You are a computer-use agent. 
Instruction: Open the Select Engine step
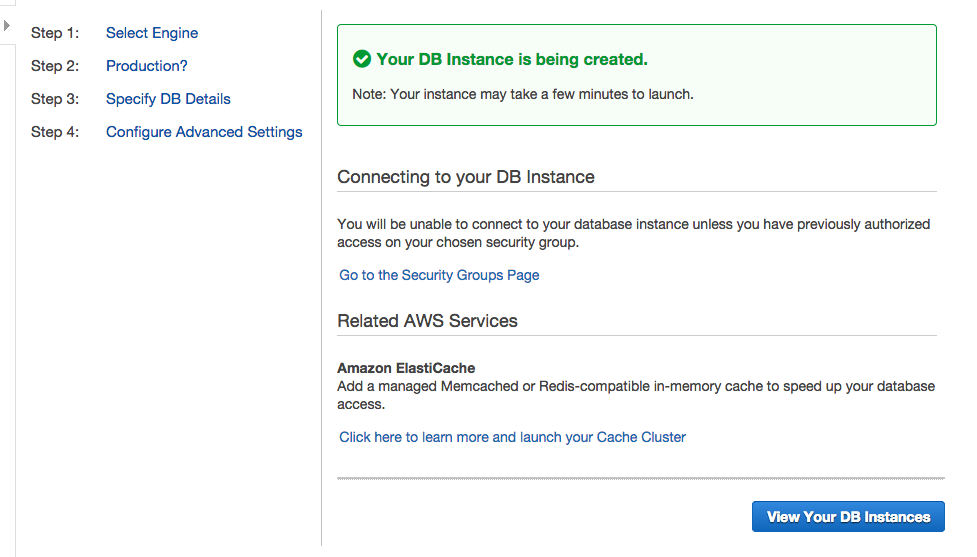click(x=152, y=33)
